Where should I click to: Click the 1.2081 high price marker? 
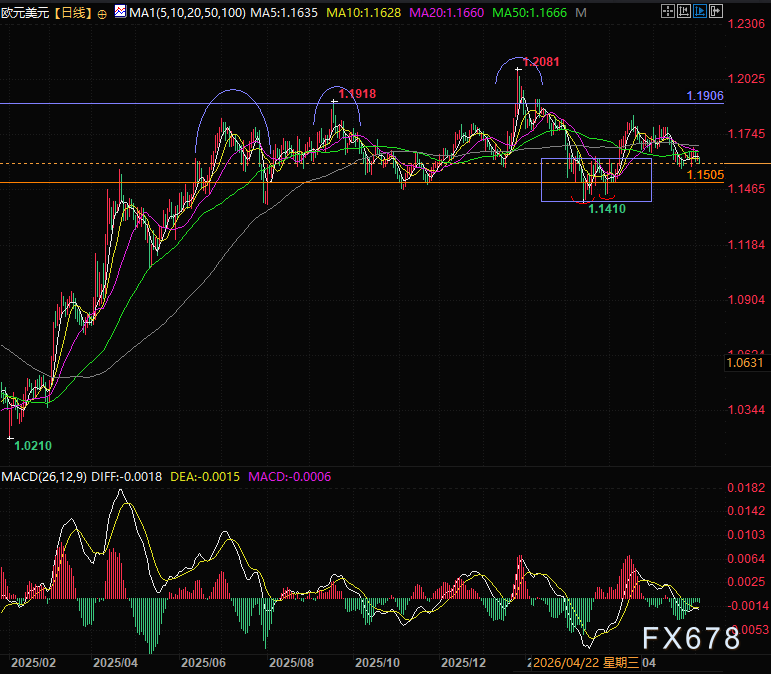541,62
